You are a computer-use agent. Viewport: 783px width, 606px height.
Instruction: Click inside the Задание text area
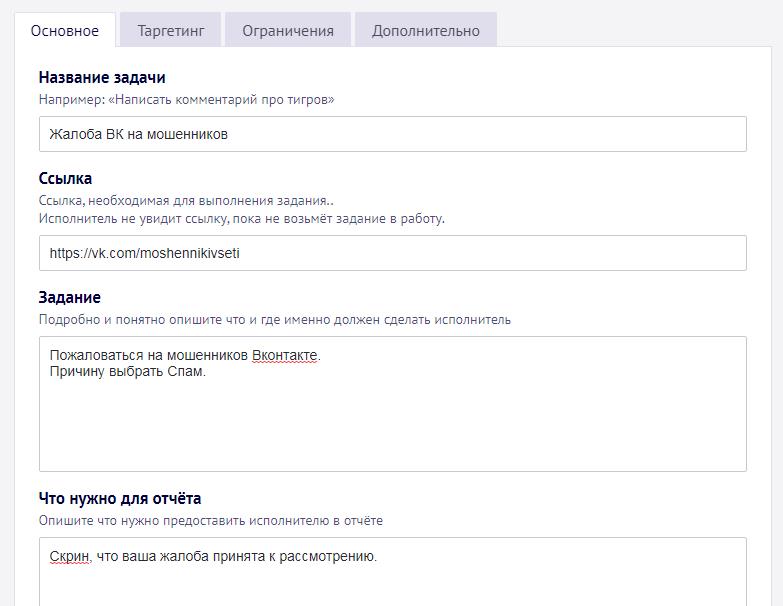pos(392,404)
